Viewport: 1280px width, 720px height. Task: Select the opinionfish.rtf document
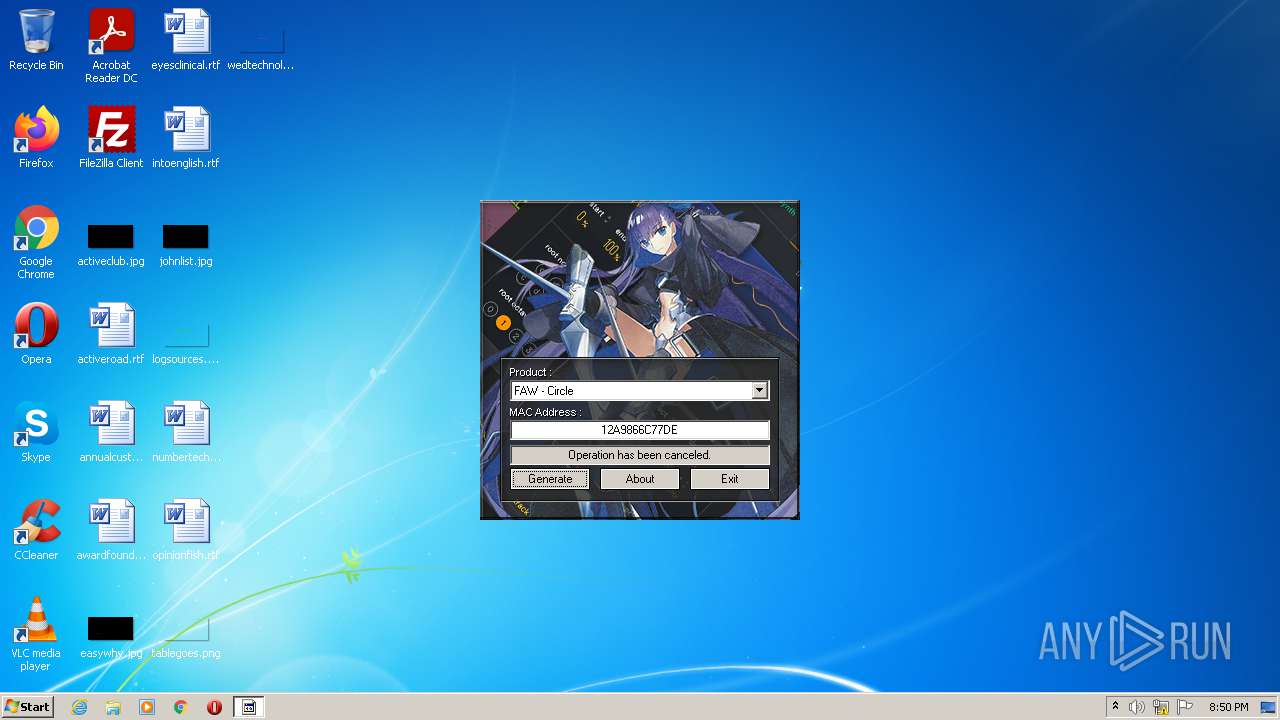[x=186, y=530]
